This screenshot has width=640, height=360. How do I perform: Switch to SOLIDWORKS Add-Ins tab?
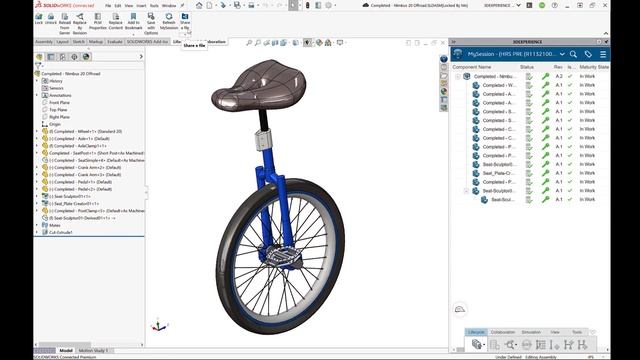(147, 42)
